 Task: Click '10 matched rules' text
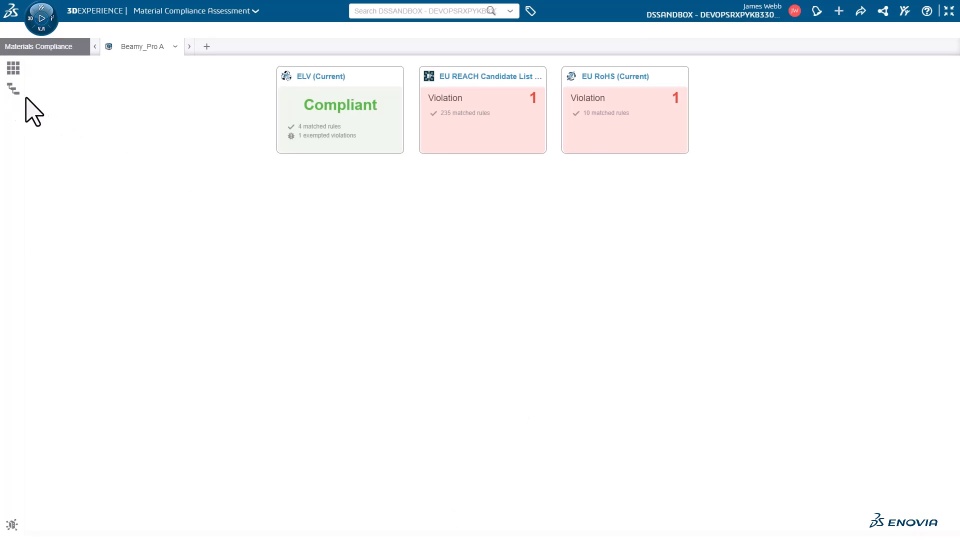606,113
